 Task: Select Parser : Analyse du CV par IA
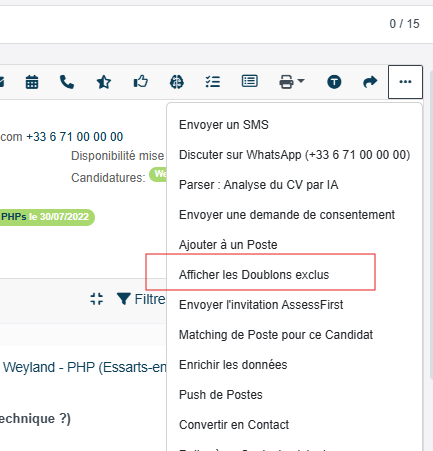259,185
